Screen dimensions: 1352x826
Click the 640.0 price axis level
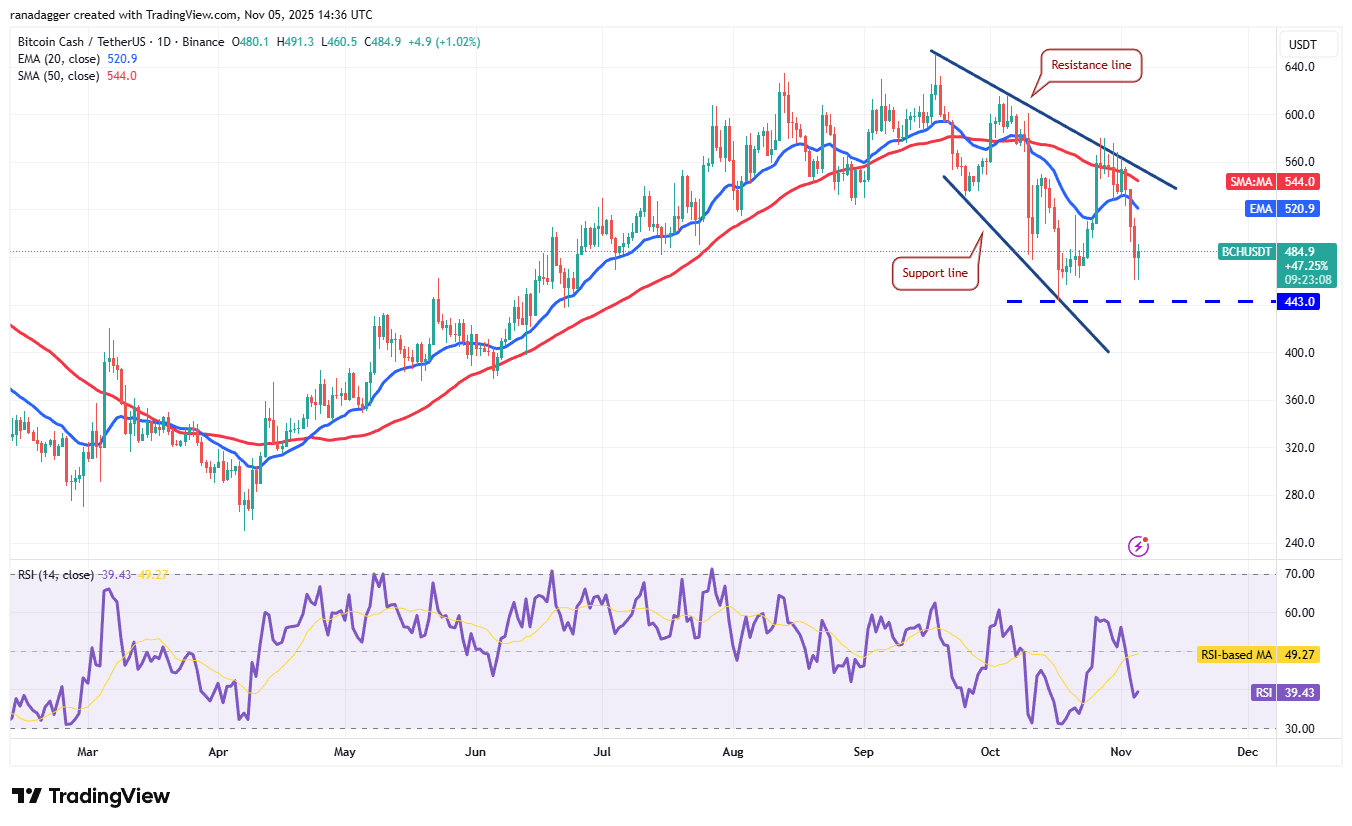pyautogui.click(x=1302, y=67)
